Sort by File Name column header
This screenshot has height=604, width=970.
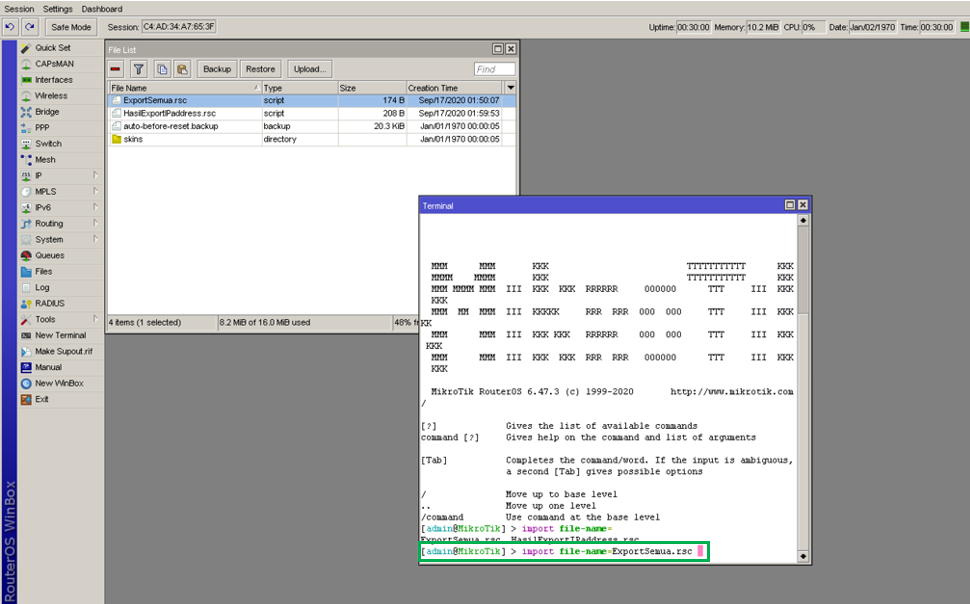185,88
